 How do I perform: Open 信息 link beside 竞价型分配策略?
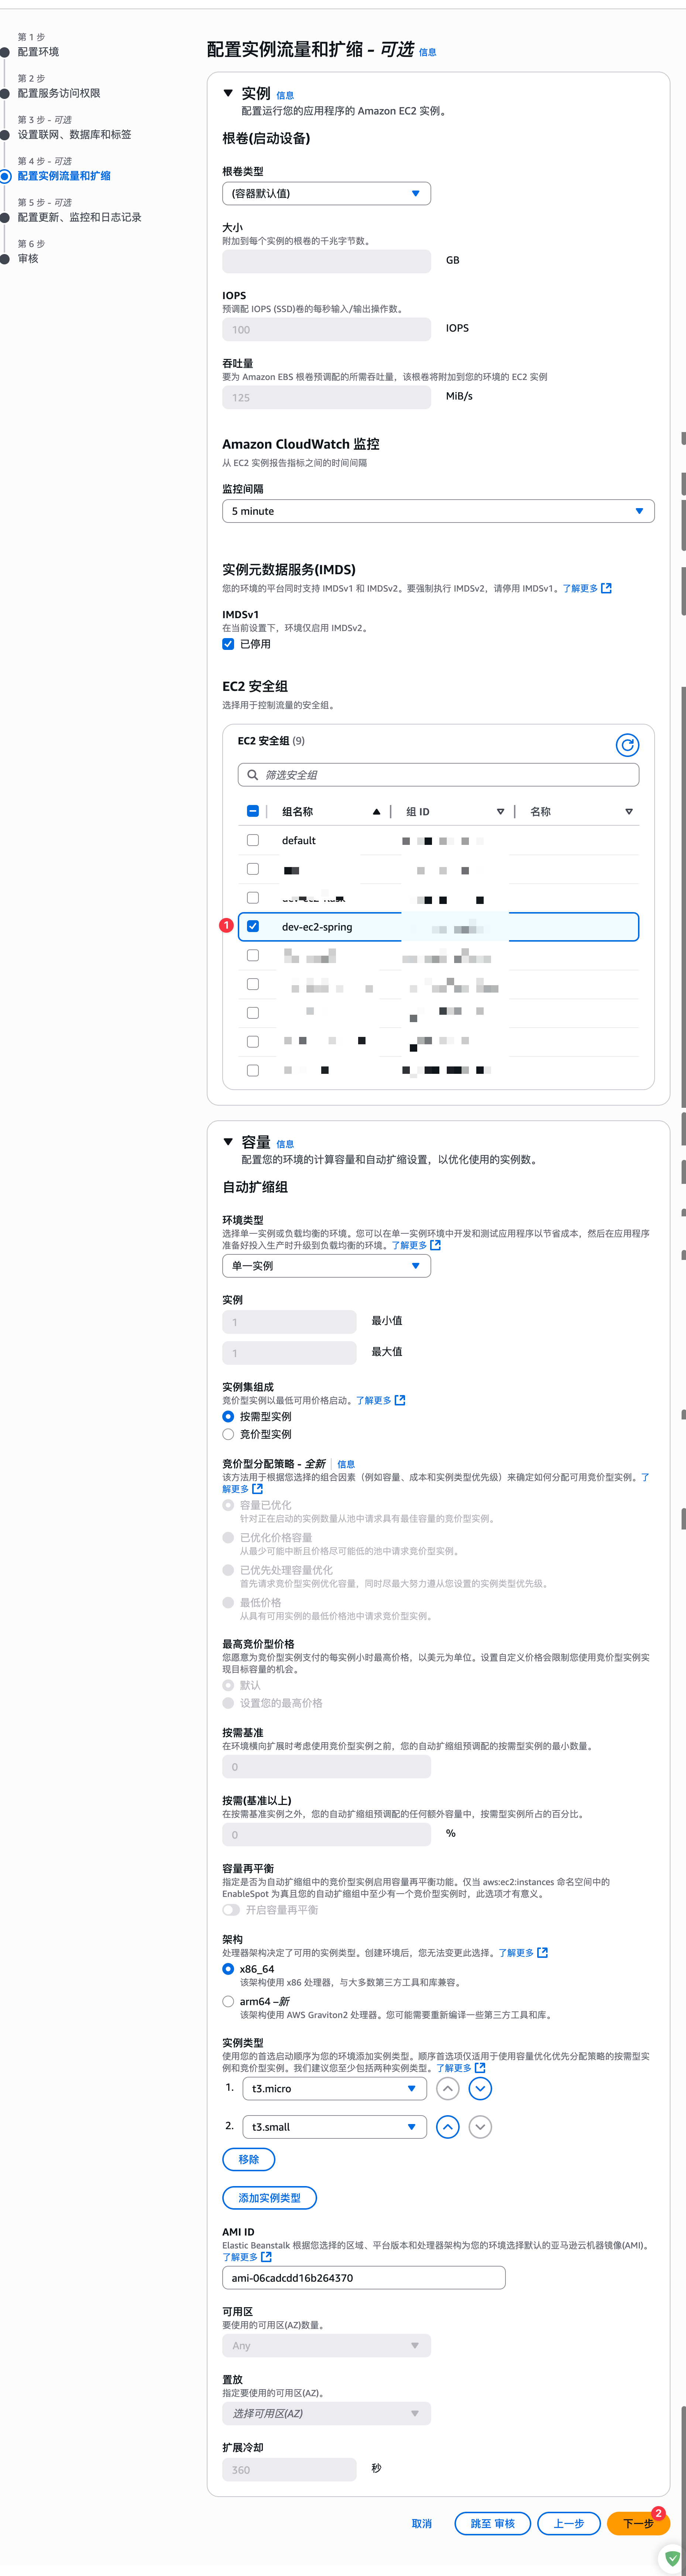(346, 1464)
